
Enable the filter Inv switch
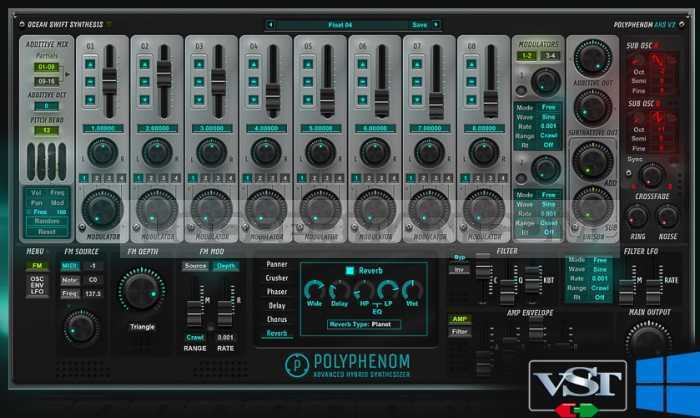(x=459, y=269)
